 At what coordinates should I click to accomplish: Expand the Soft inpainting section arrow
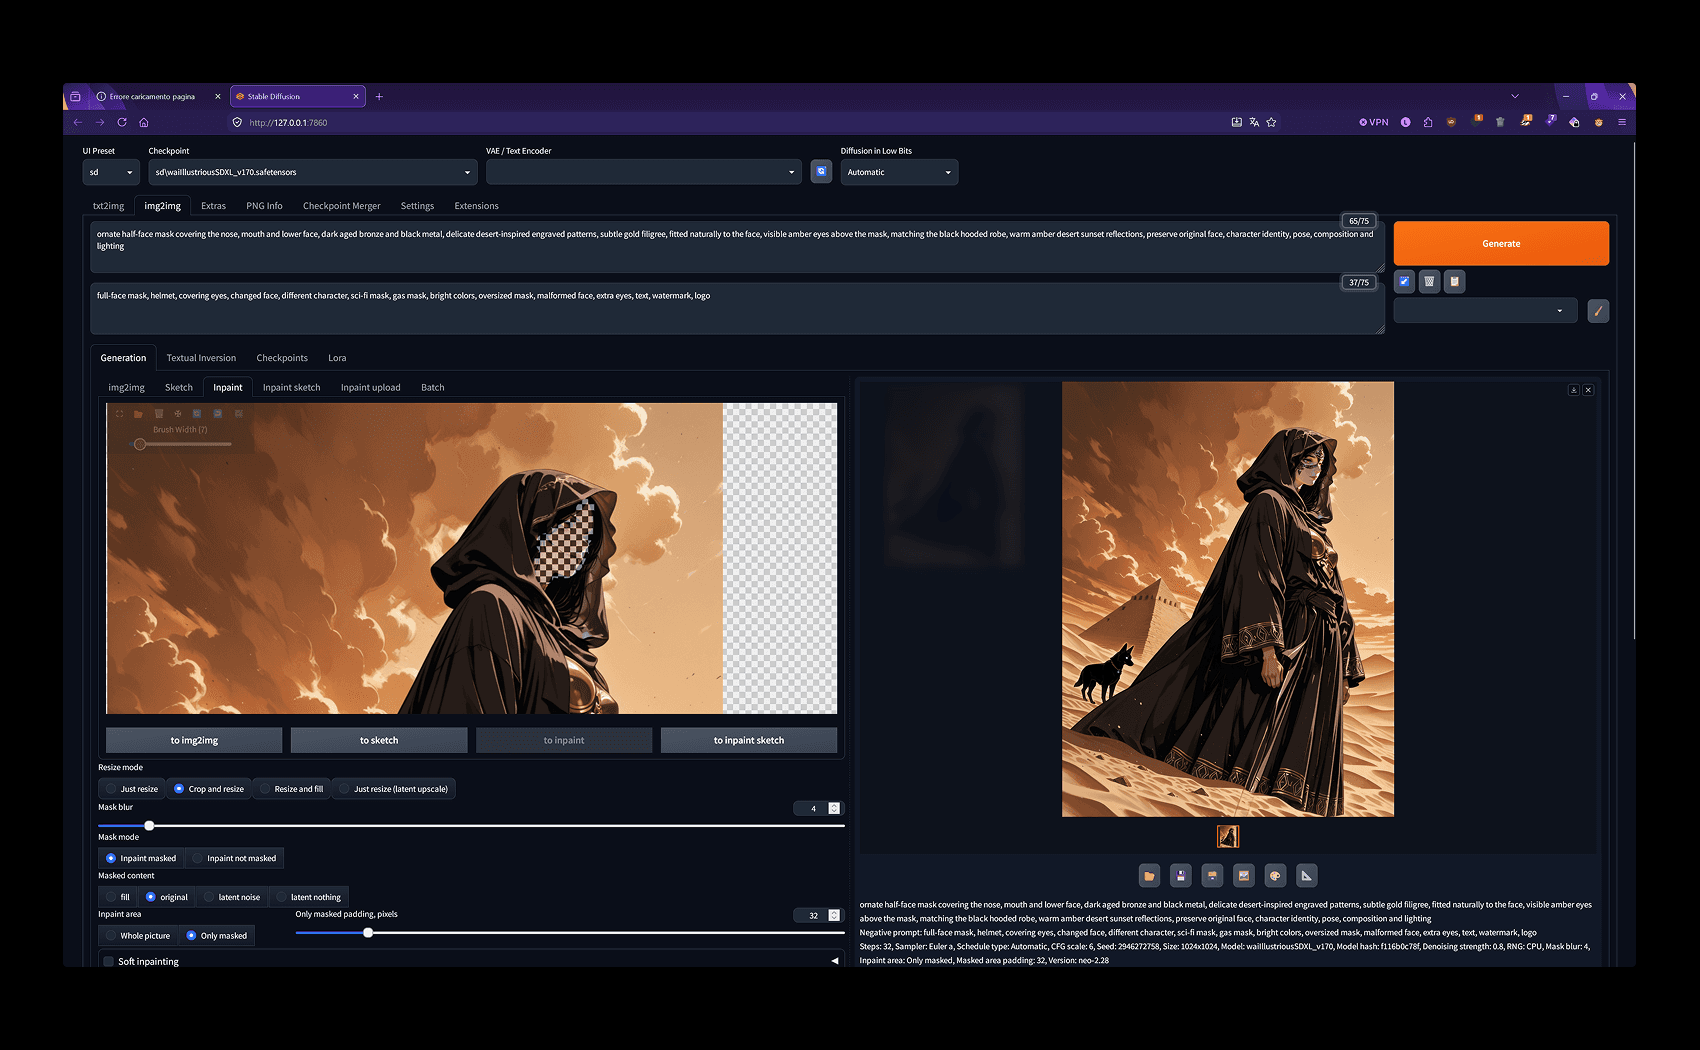pyautogui.click(x=835, y=961)
